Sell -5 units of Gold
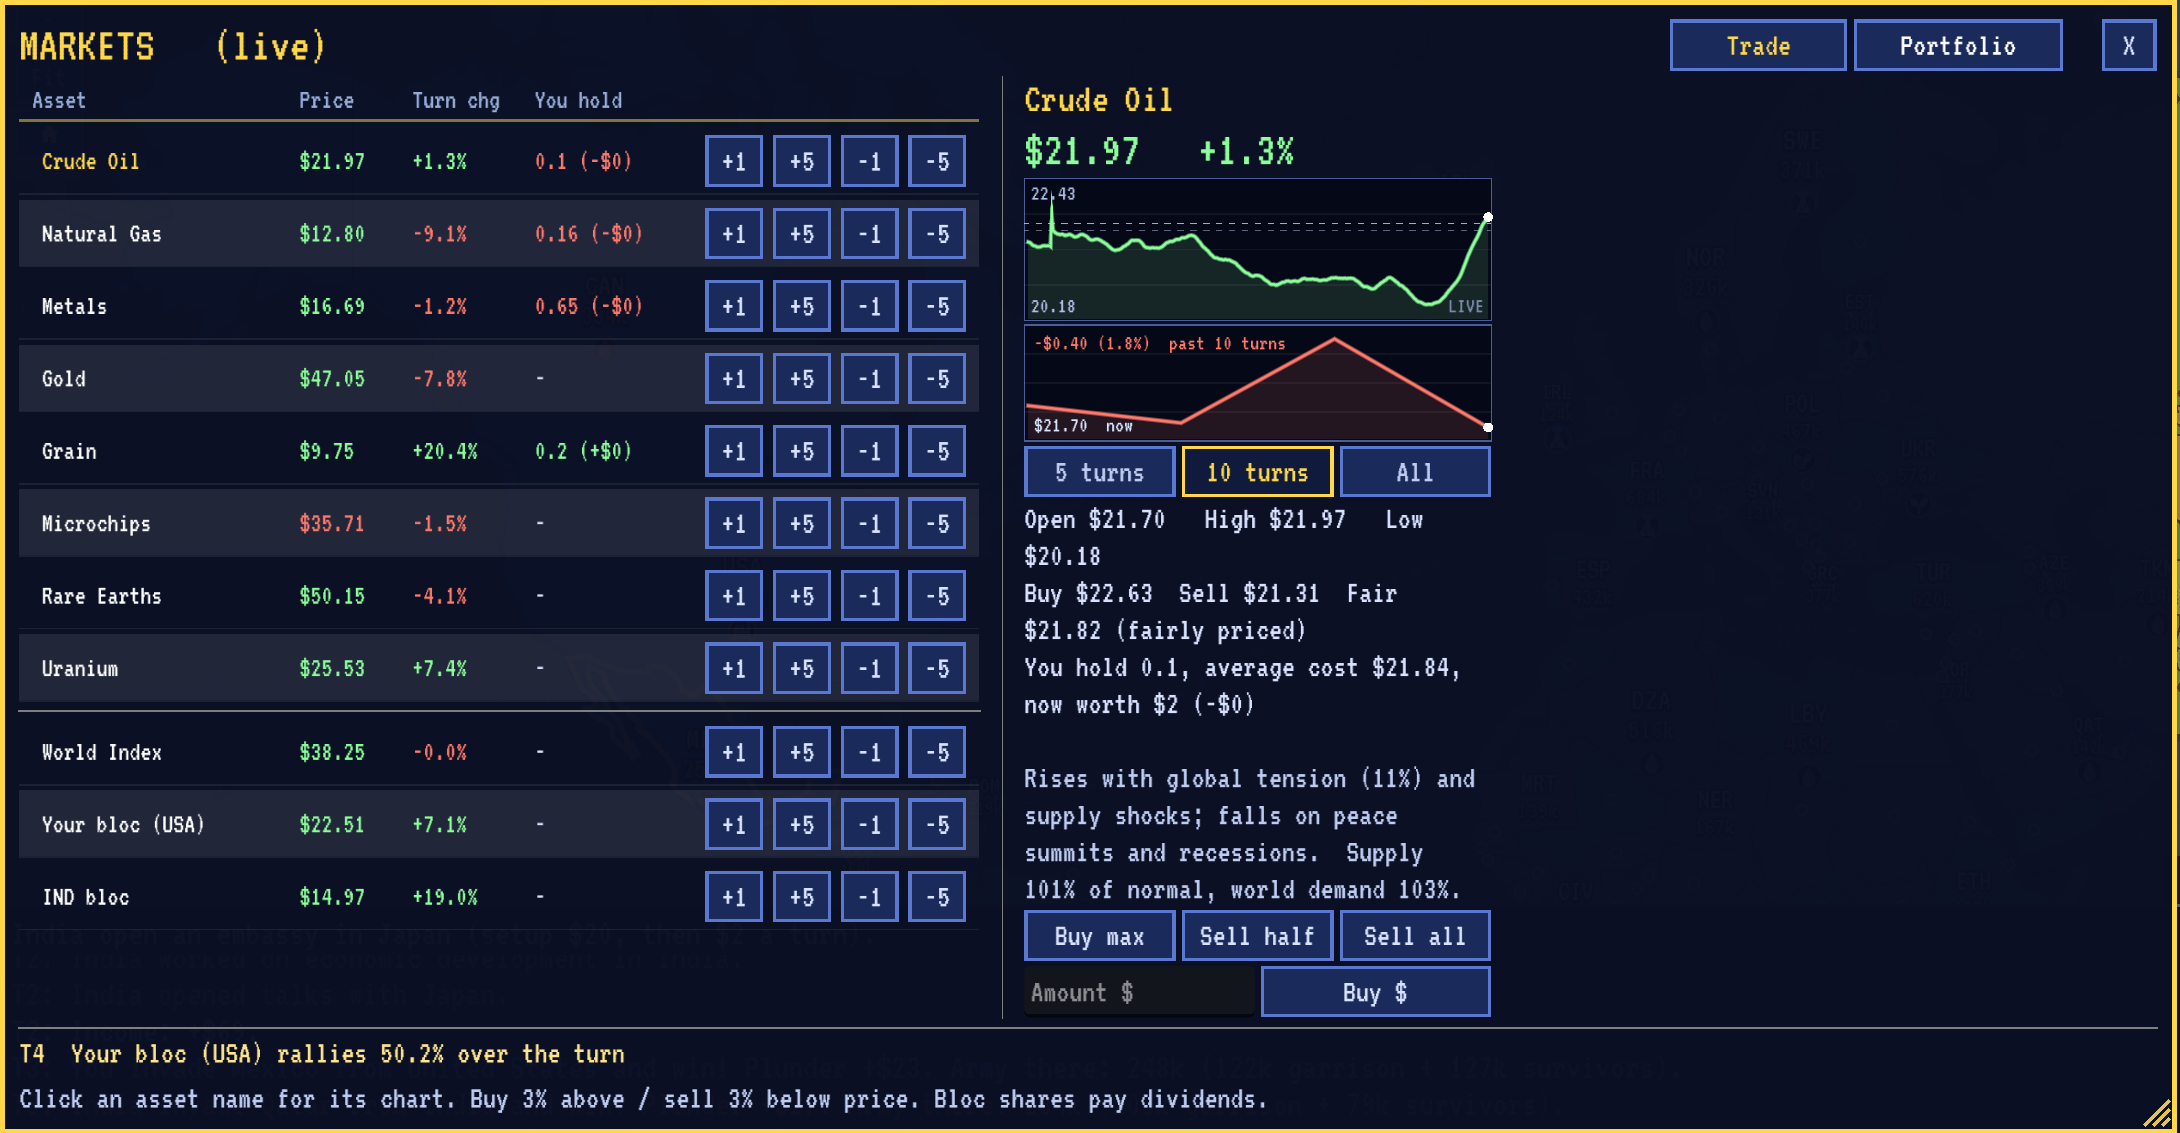Image resolution: width=2180 pixels, height=1133 pixels. 937,379
